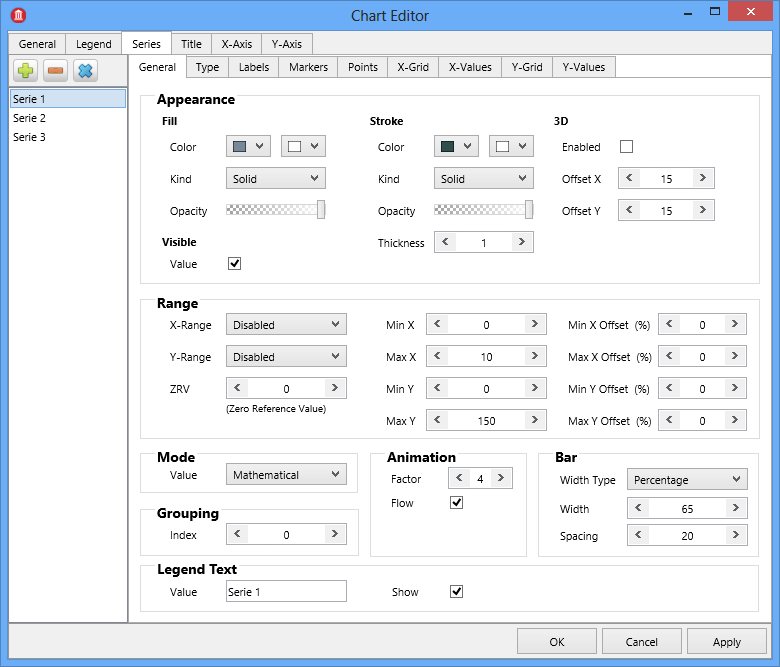The height and width of the screenshot is (667, 780).
Task: Open the Markers sub-tab
Action: 308,67
